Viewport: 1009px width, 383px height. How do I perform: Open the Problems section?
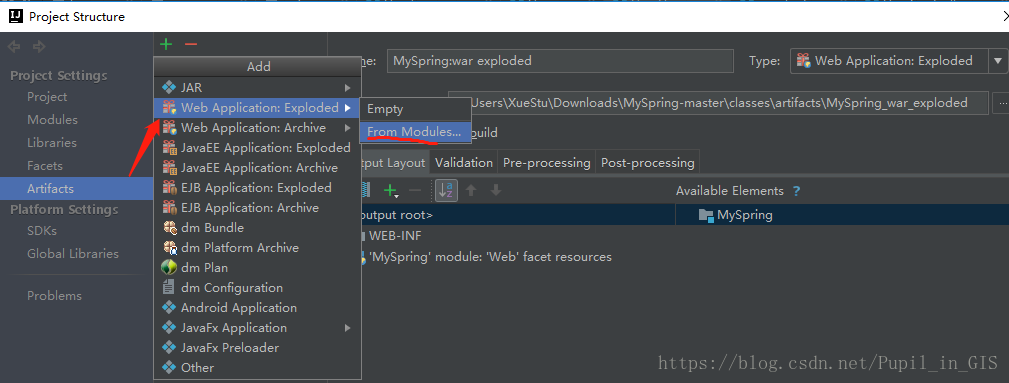pyautogui.click(x=54, y=295)
